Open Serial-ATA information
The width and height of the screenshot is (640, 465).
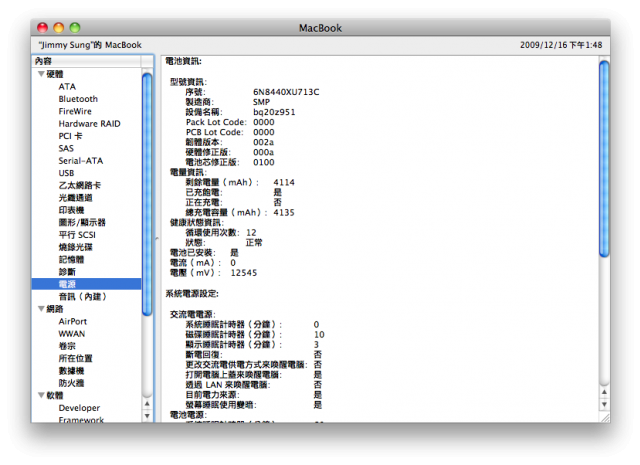pos(80,160)
